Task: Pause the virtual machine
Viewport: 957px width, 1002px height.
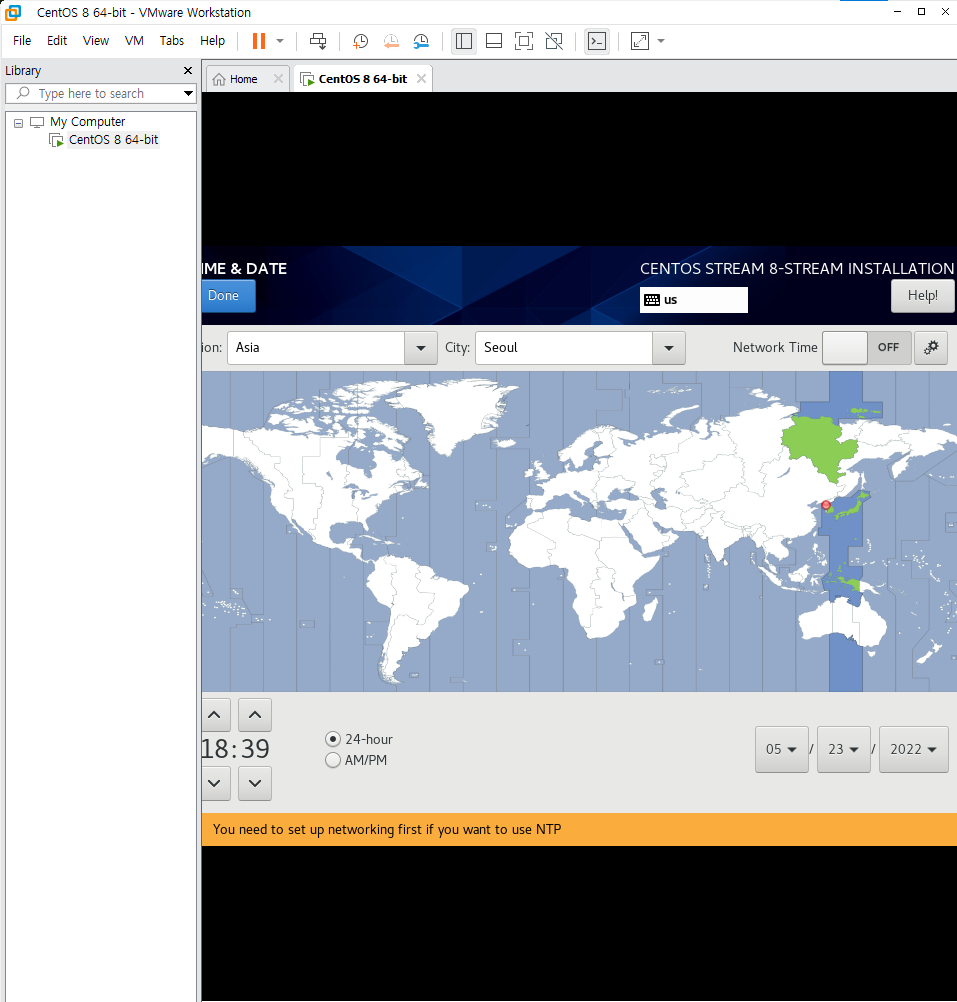Action: tap(259, 41)
